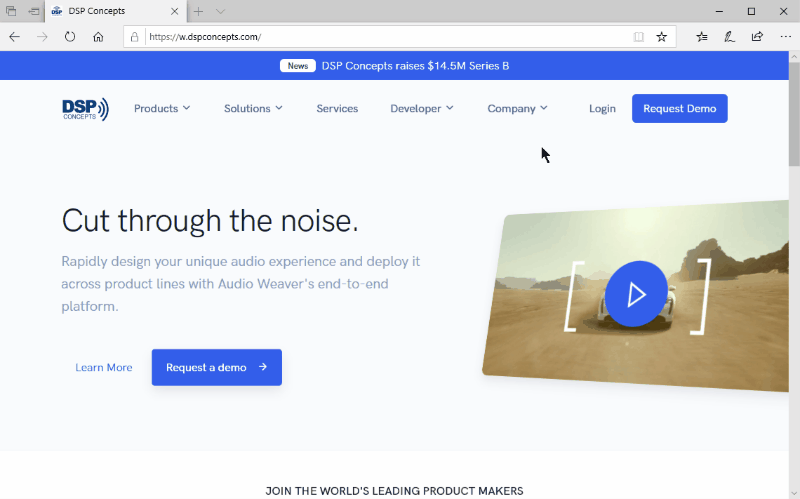
Task: Expand the Products dropdown menu
Action: [161, 109]
